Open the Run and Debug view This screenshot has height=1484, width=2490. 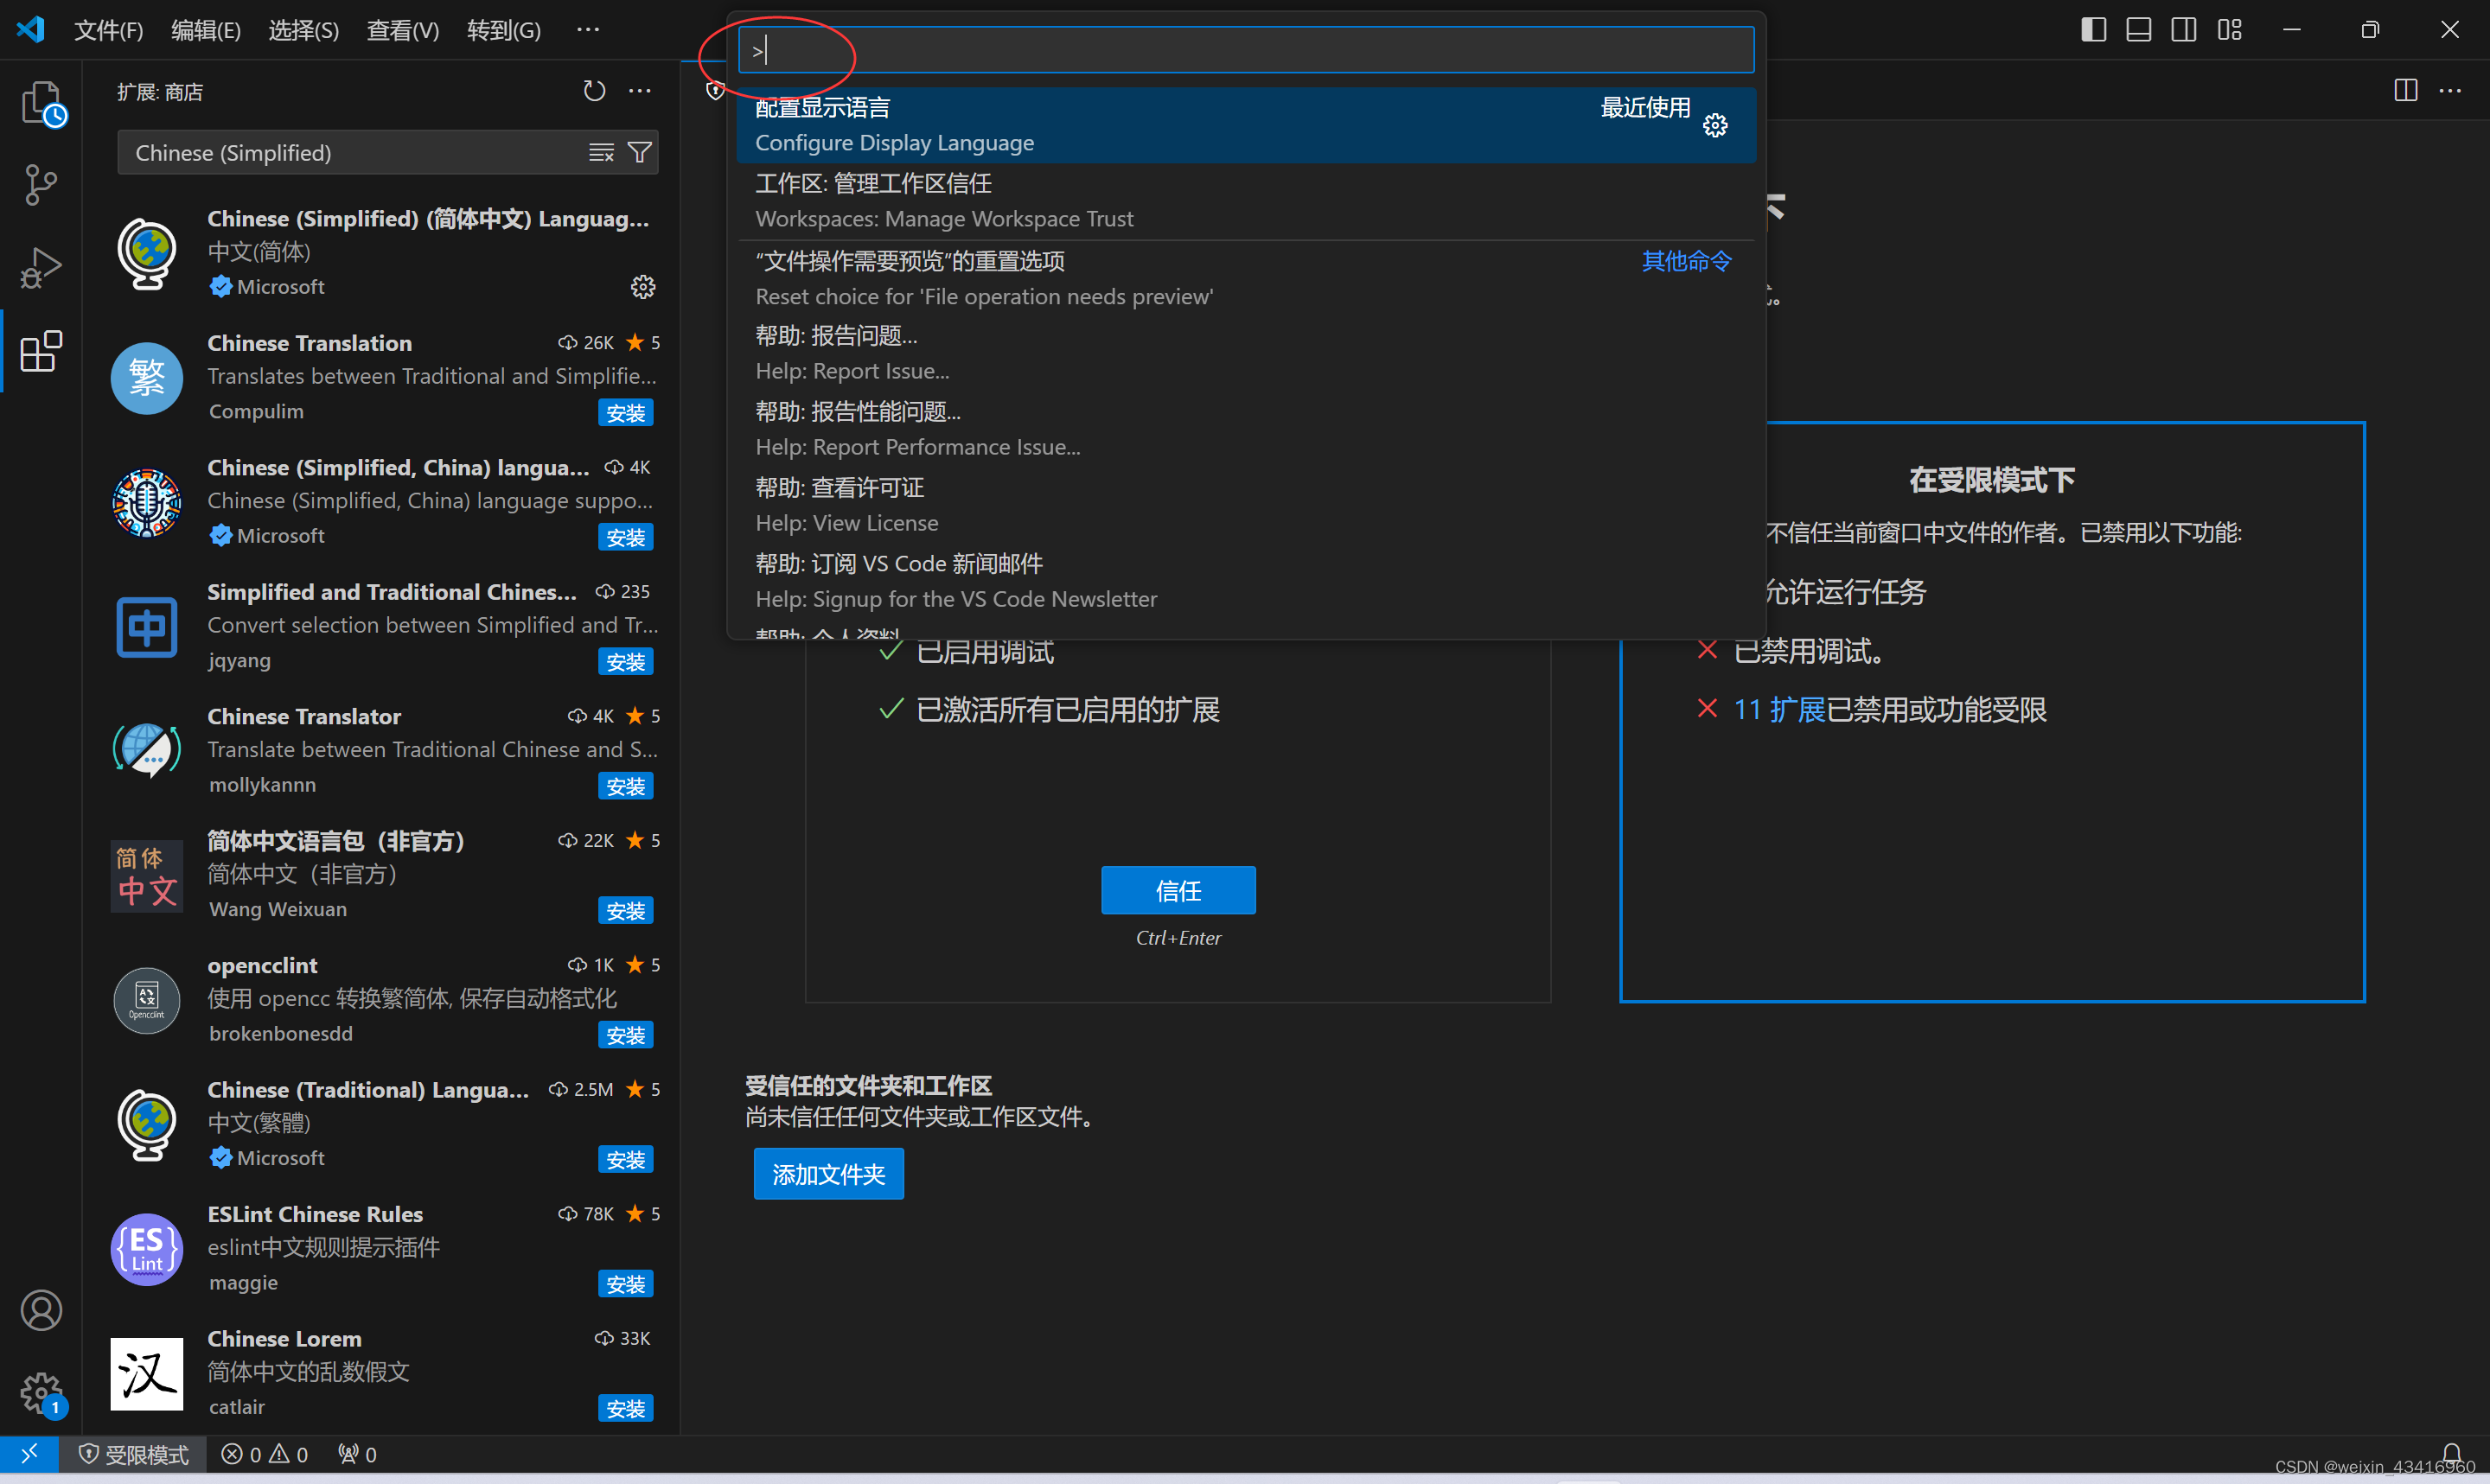coord(41,268)
